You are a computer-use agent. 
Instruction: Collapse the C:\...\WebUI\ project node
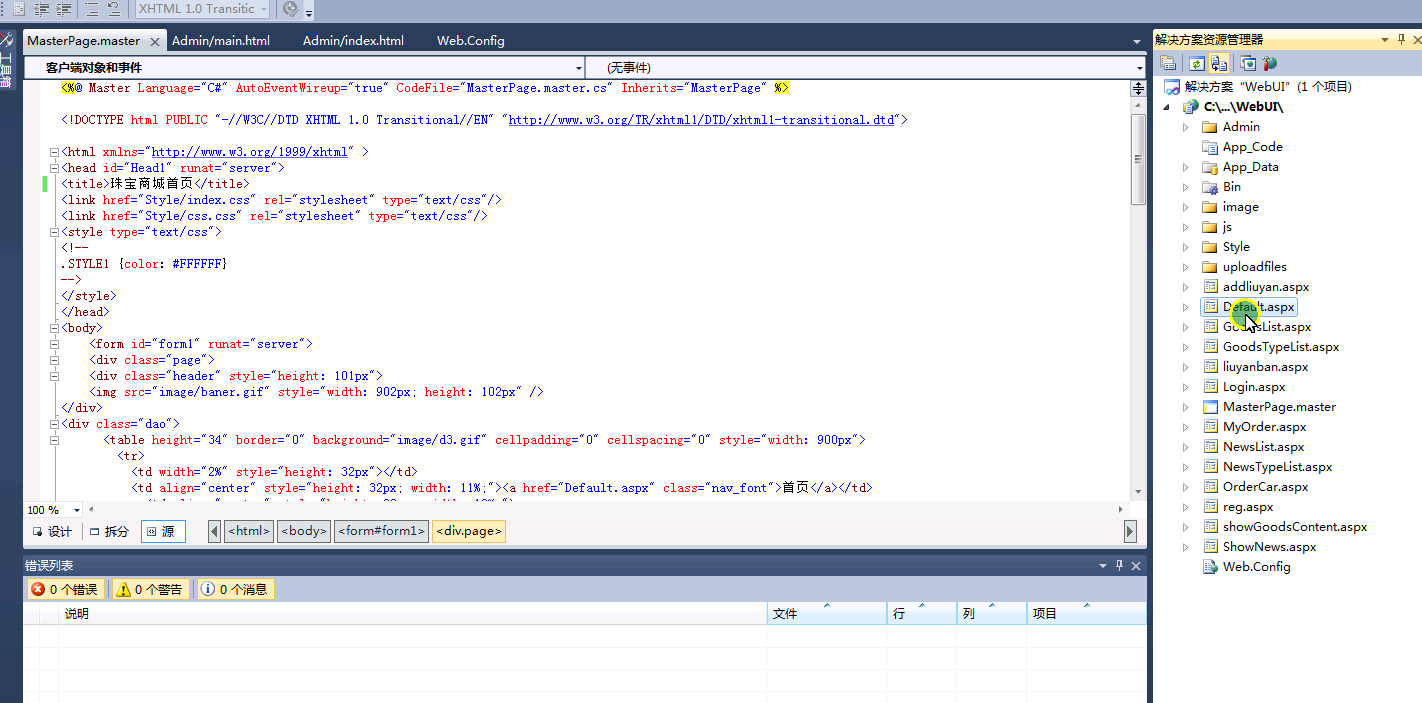point(1167,107)
